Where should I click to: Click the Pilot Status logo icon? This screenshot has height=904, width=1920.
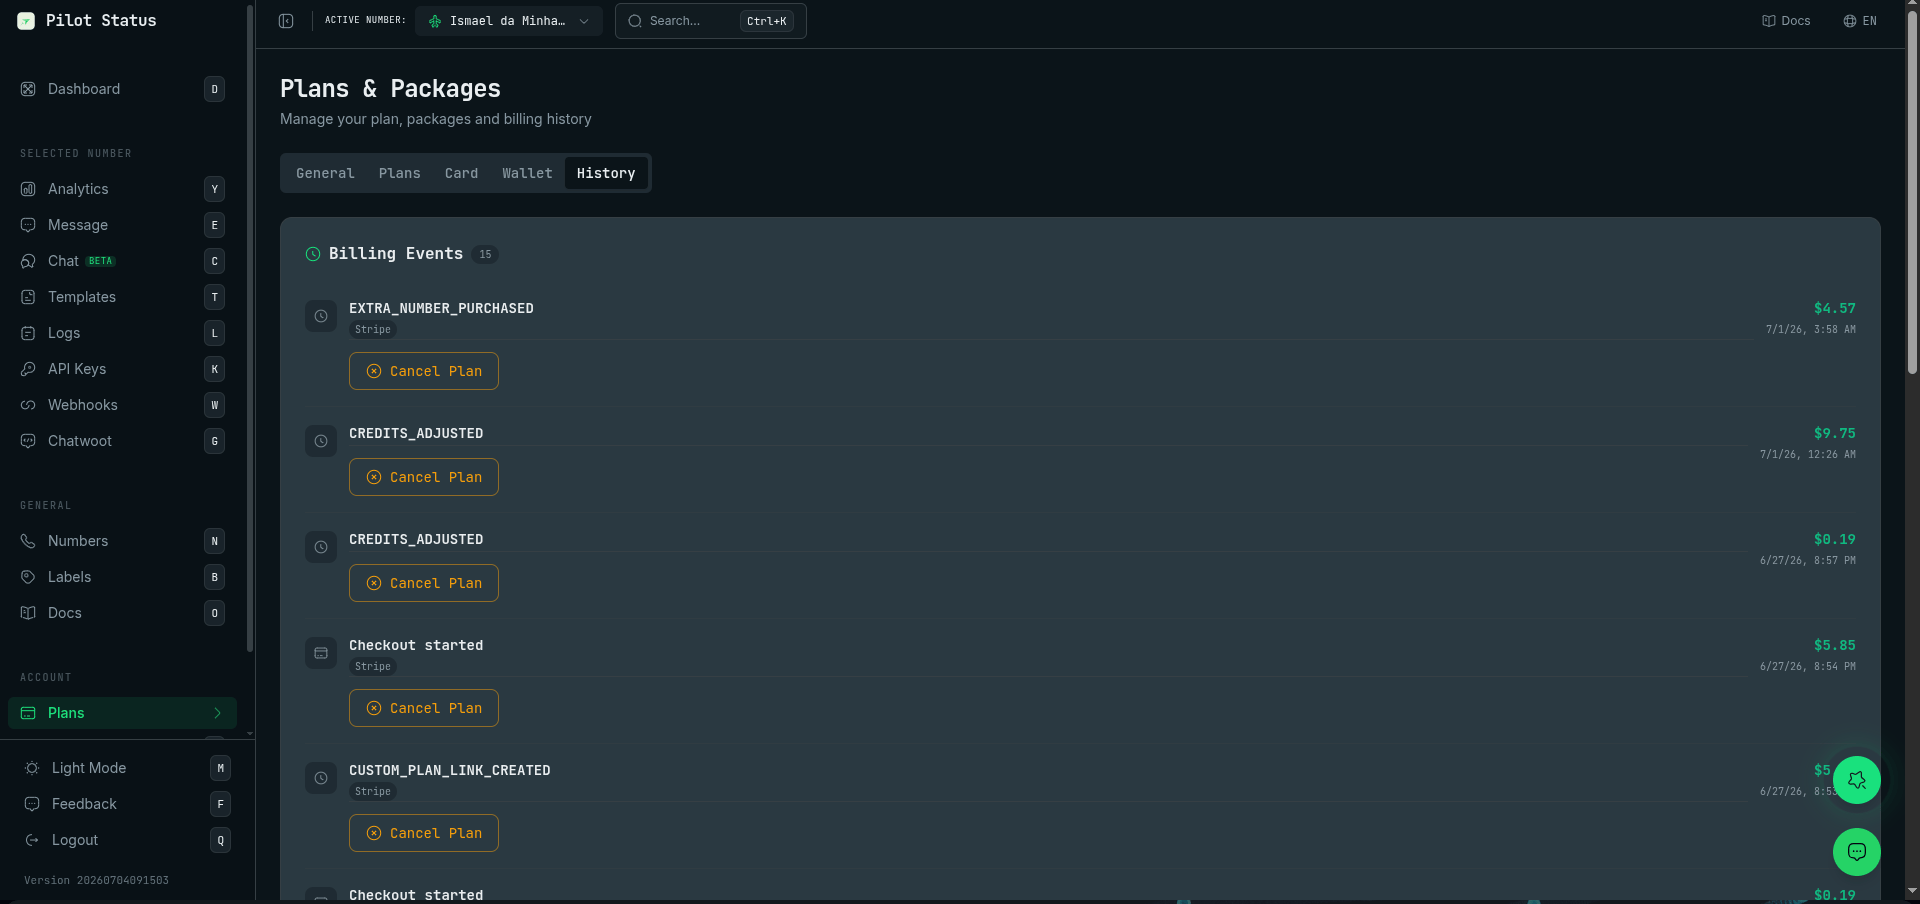[x=26, y=21]
